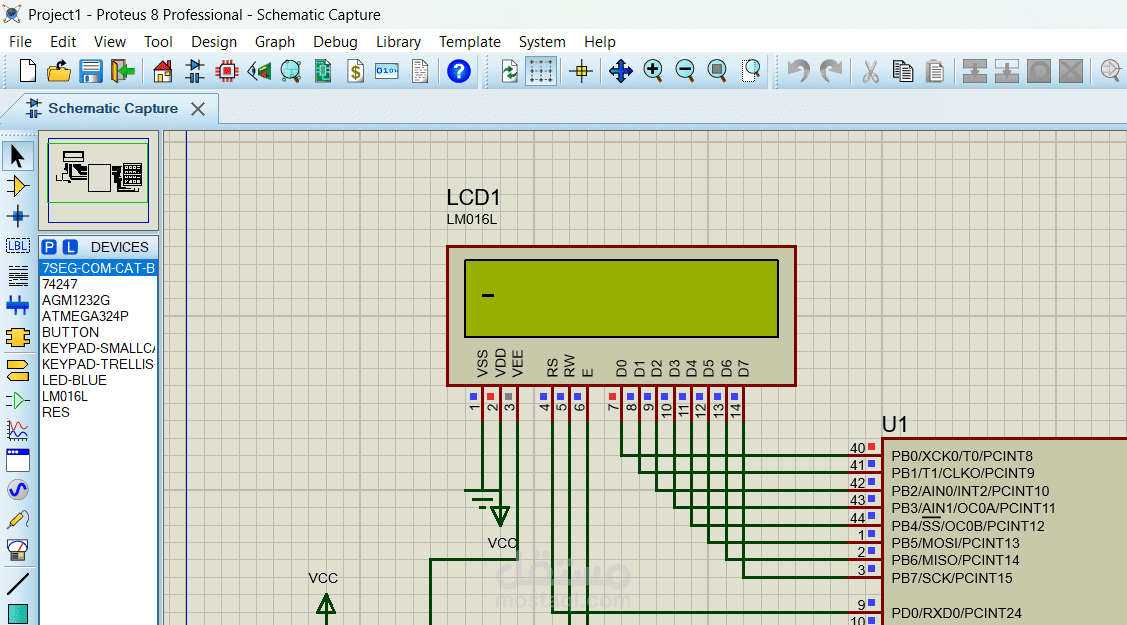Image resolution: width=1127 pixels, height=625 pixels.
Task: Open the Source Code icon
Action: point(387,71)
